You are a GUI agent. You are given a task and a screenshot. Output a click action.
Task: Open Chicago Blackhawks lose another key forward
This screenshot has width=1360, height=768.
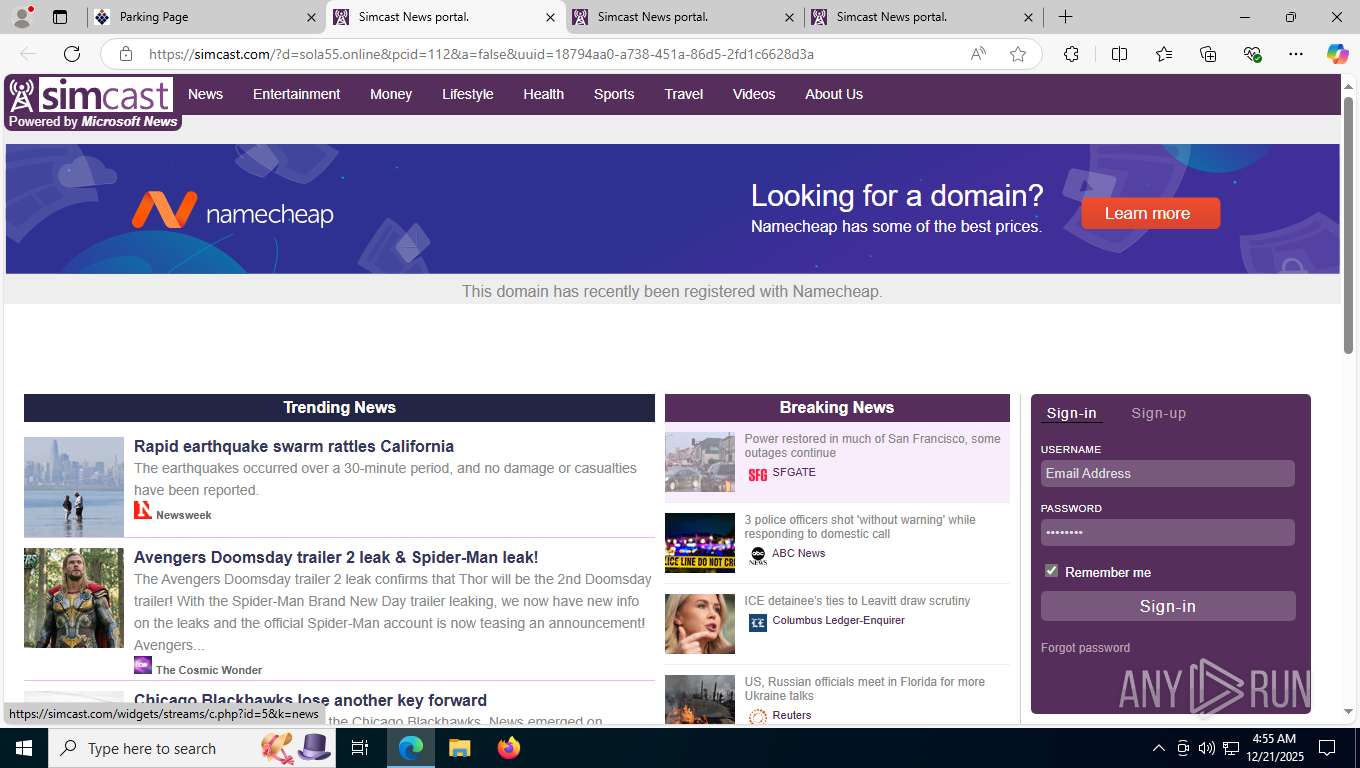point(310,700)
